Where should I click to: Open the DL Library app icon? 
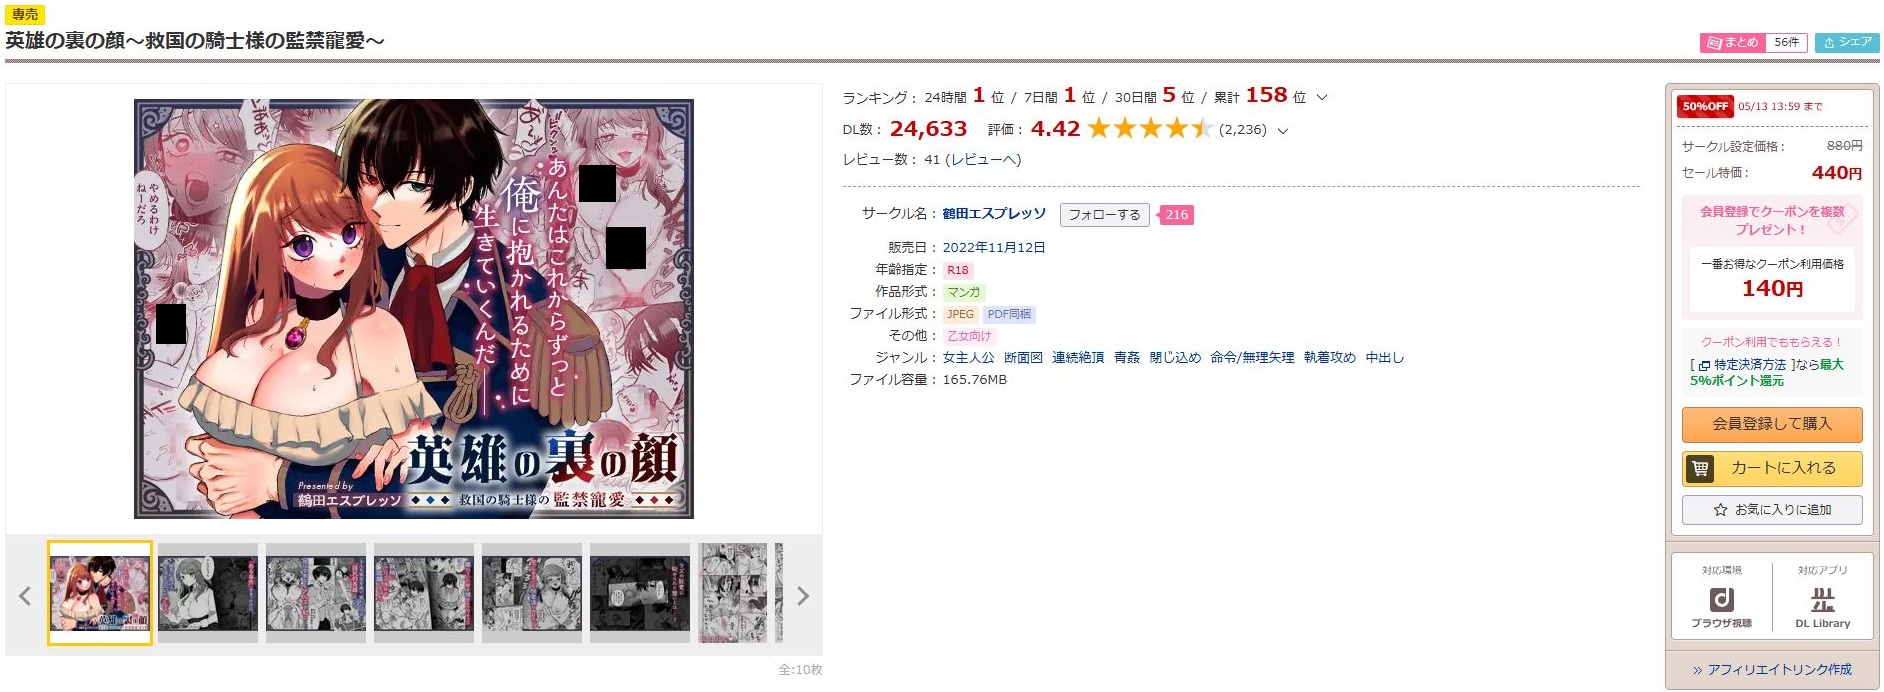point(1822,599)
